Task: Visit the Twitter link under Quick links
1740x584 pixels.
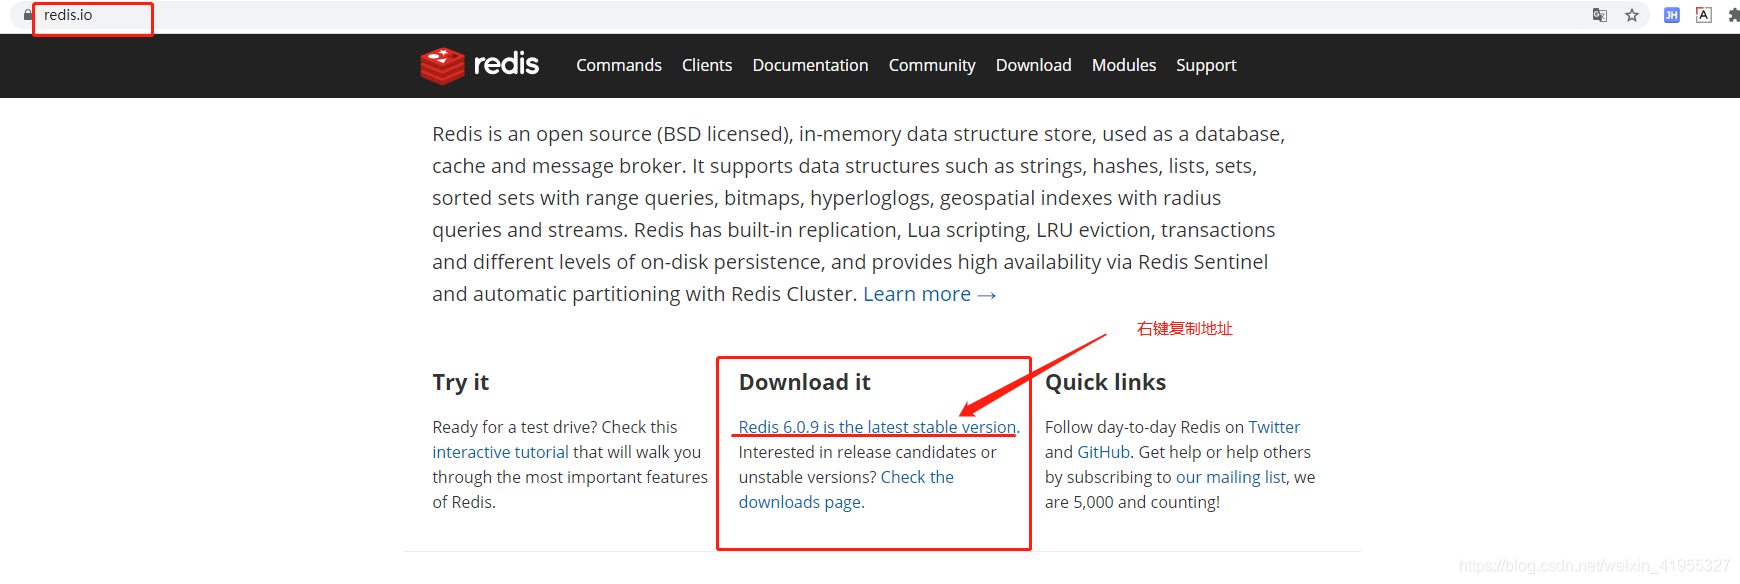Action: tap(1274, 427)
